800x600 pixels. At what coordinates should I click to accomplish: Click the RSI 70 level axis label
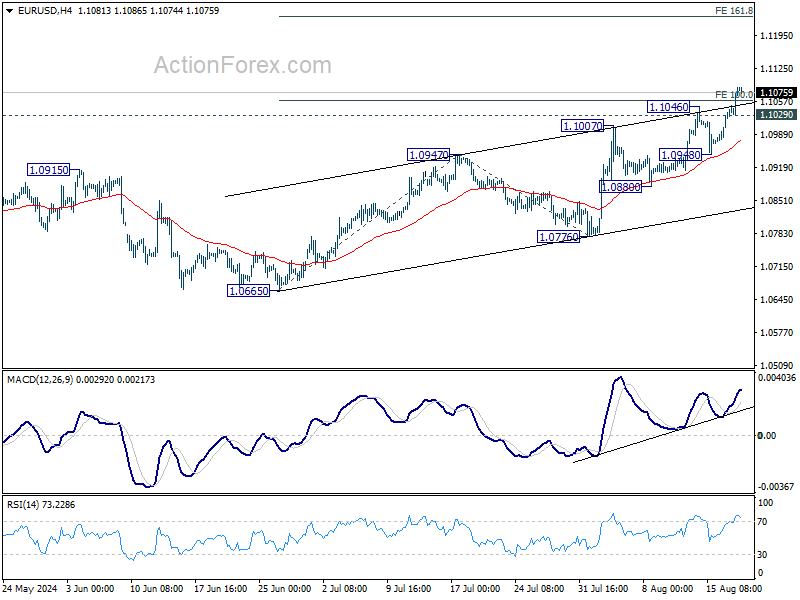click(x=762, y=522)
